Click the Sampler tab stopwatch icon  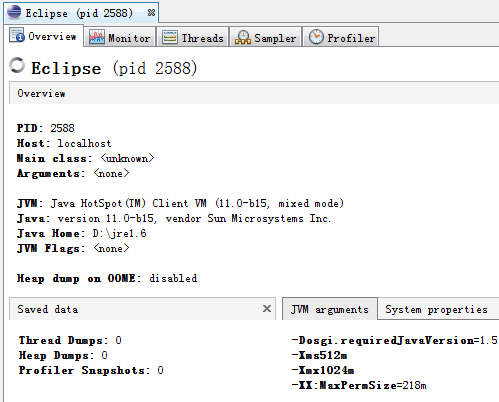click(x=243, y=37)
